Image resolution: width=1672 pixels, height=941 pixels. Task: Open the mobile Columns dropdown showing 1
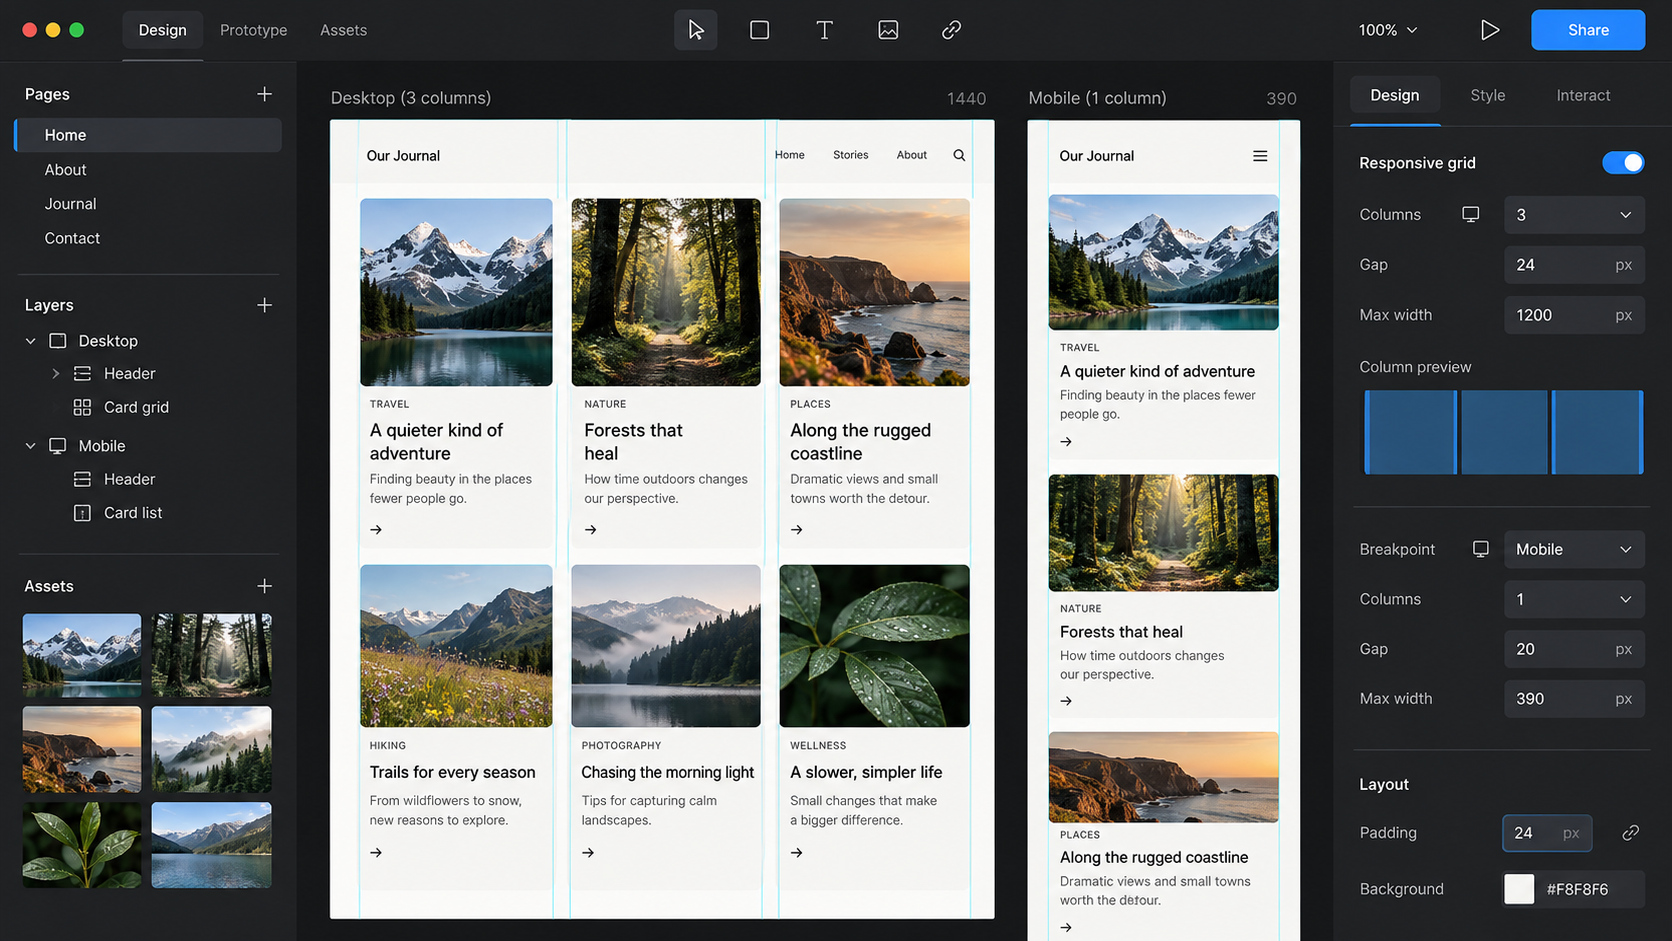1574,599
